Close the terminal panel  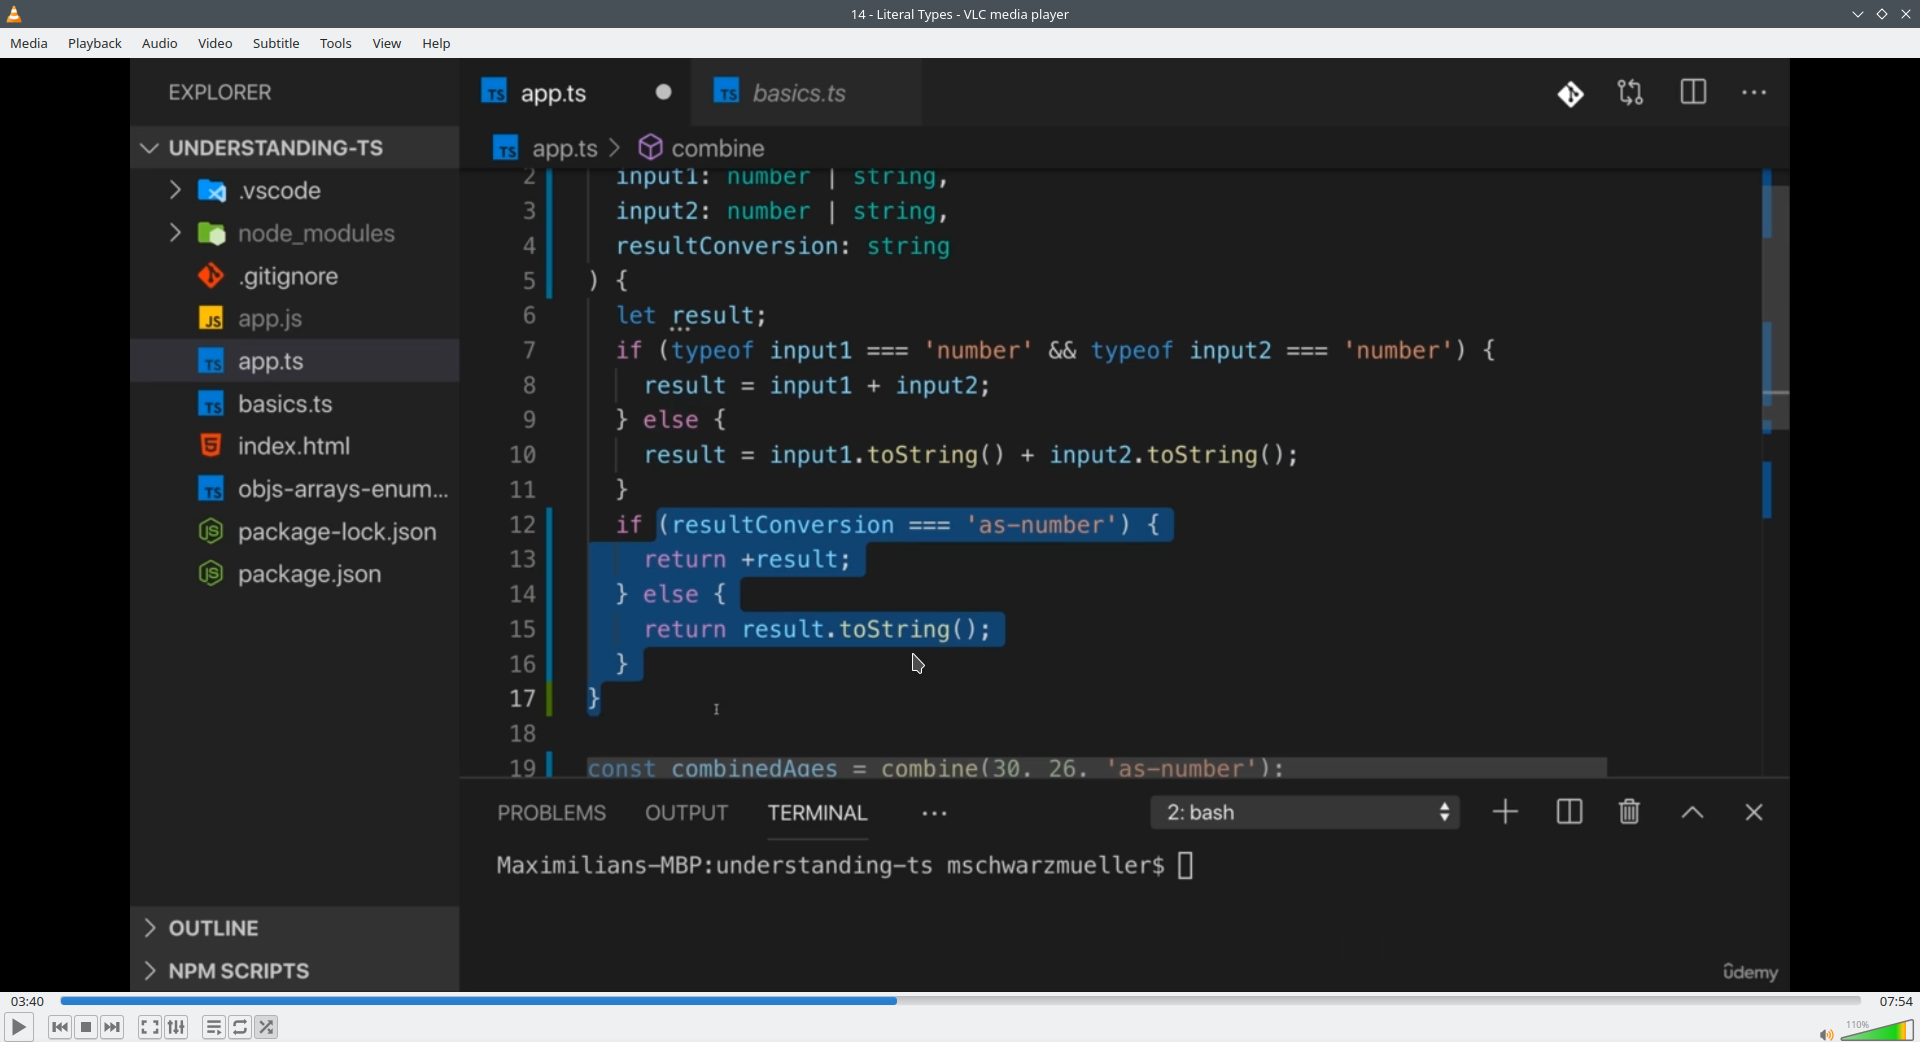[x=1754, y=813]
